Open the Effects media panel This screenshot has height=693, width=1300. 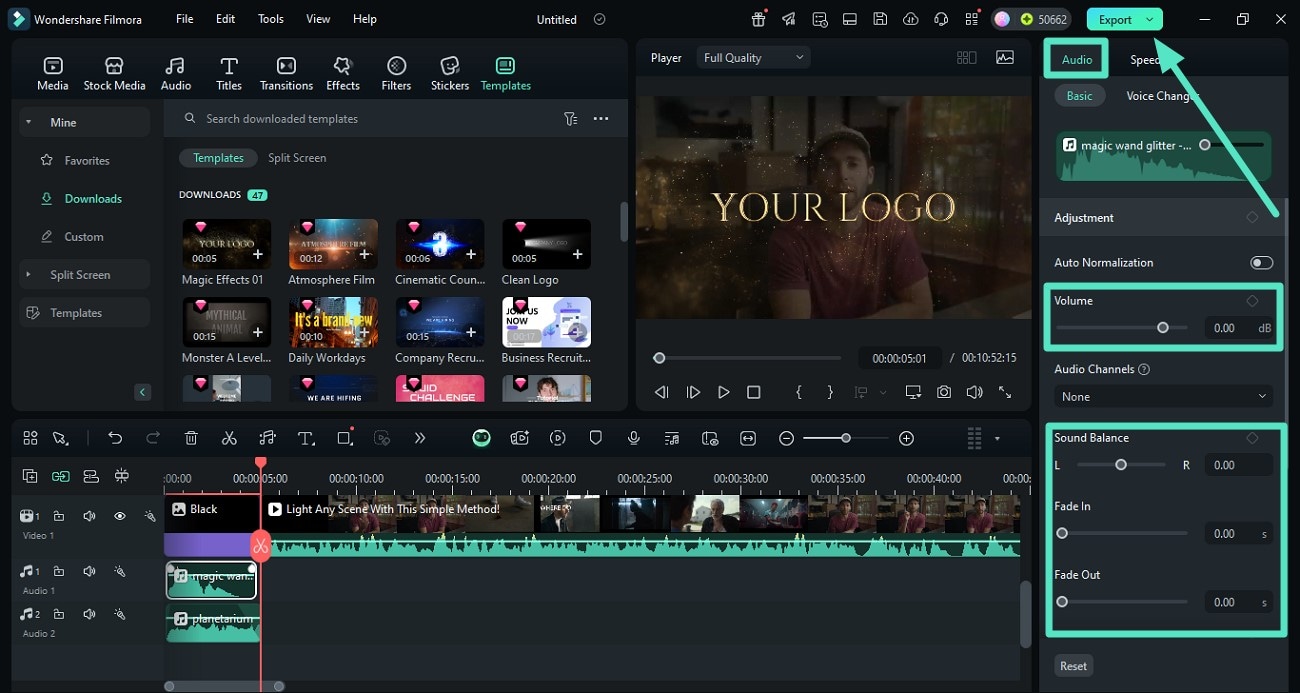[x=342, y=73]
